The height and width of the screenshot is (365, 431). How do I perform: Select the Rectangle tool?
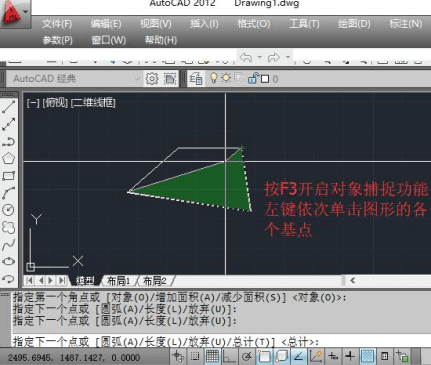[9, 176]
